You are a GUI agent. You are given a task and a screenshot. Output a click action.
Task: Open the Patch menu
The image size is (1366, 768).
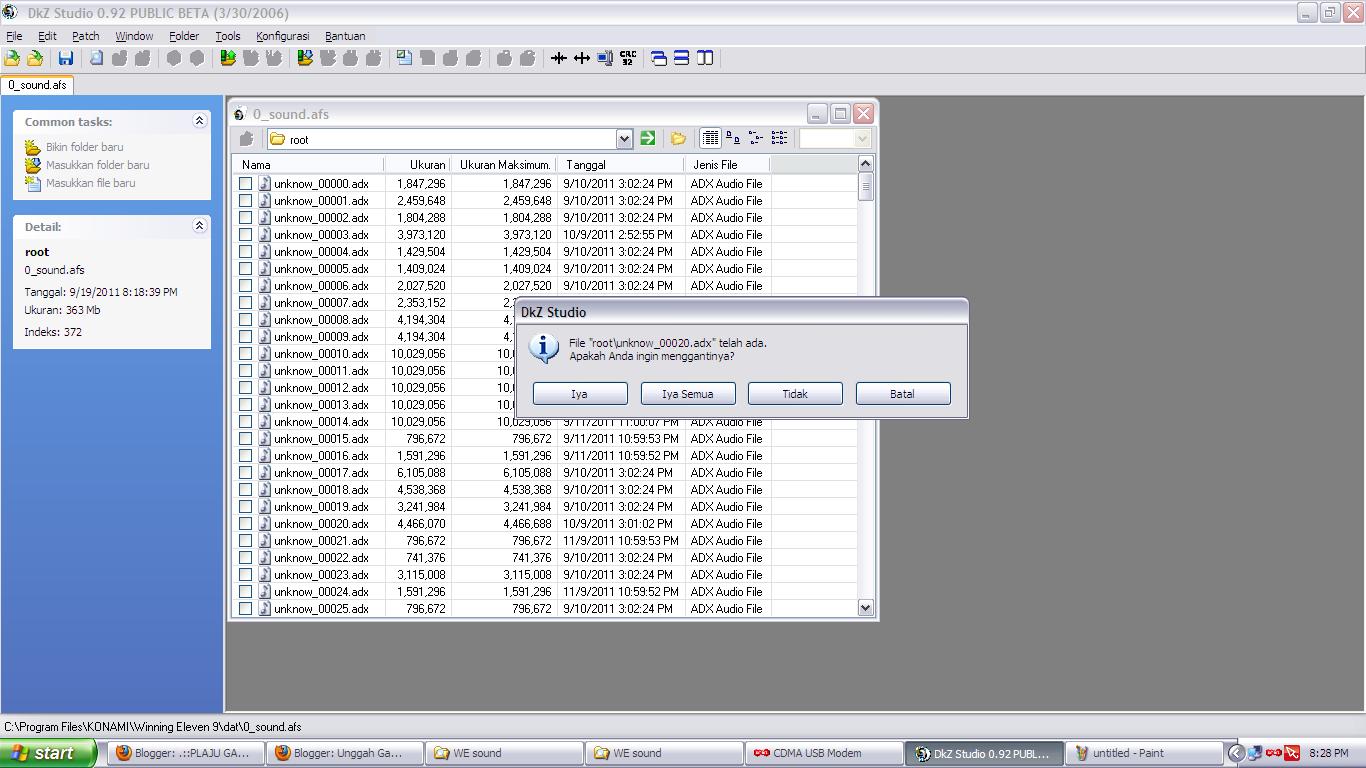pos(86,36)
